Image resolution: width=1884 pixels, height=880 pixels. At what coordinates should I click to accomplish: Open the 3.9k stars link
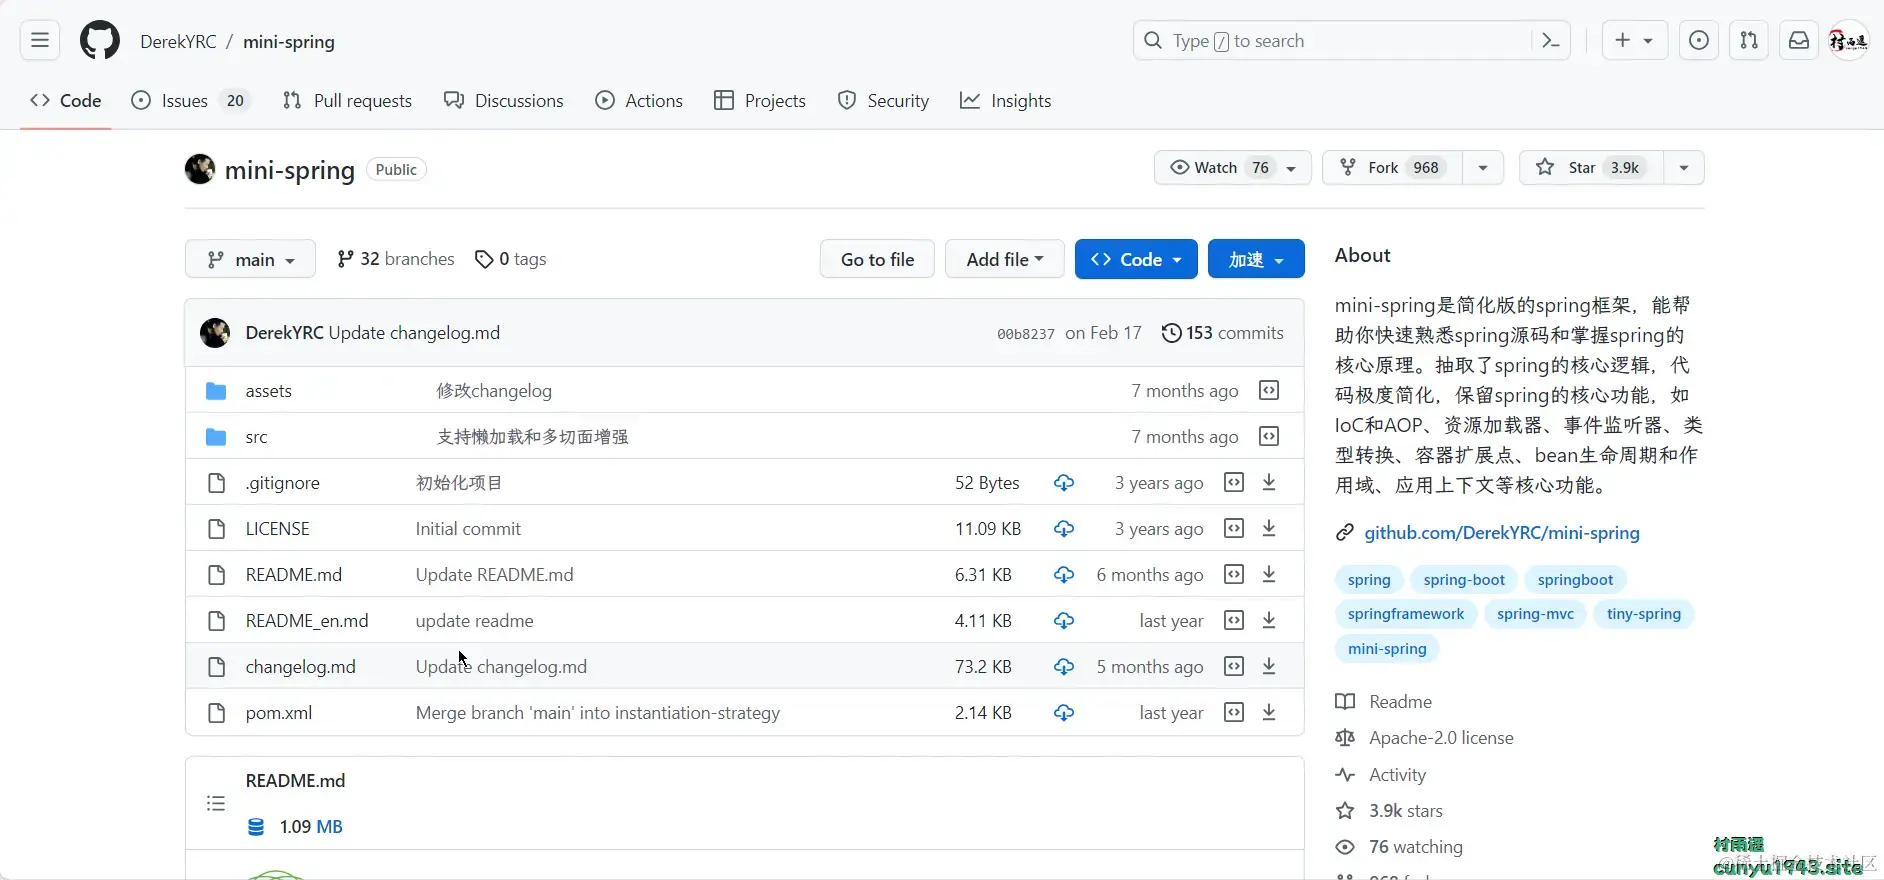pos(1405,811)
